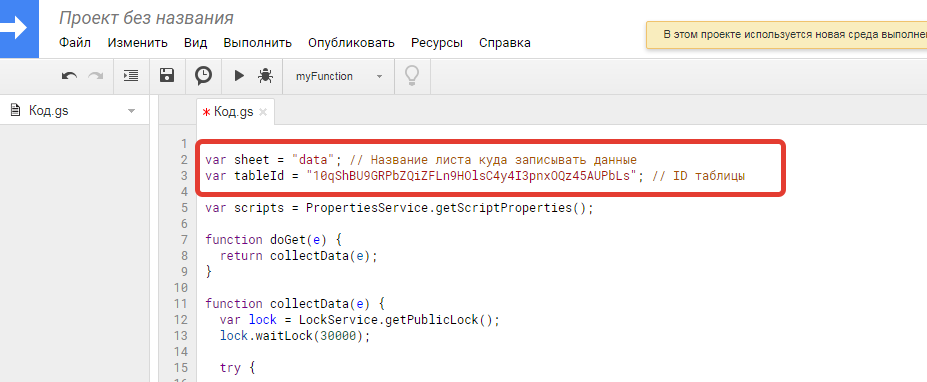Click the undo arrow icon
The width and height of the screenshot is (927, 382).
[x=70, y=76]
